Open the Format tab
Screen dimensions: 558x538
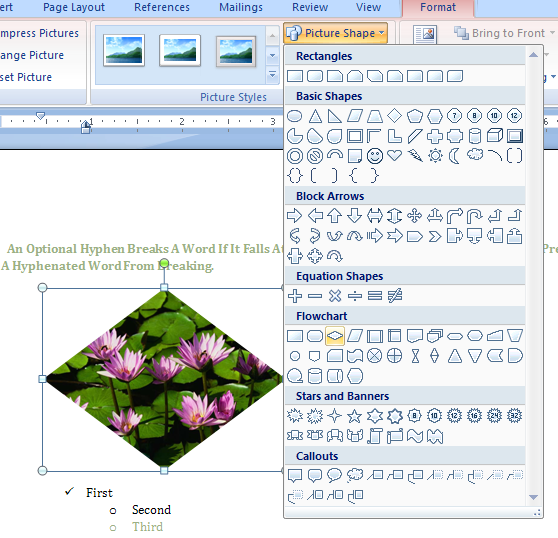coord(438,7)
